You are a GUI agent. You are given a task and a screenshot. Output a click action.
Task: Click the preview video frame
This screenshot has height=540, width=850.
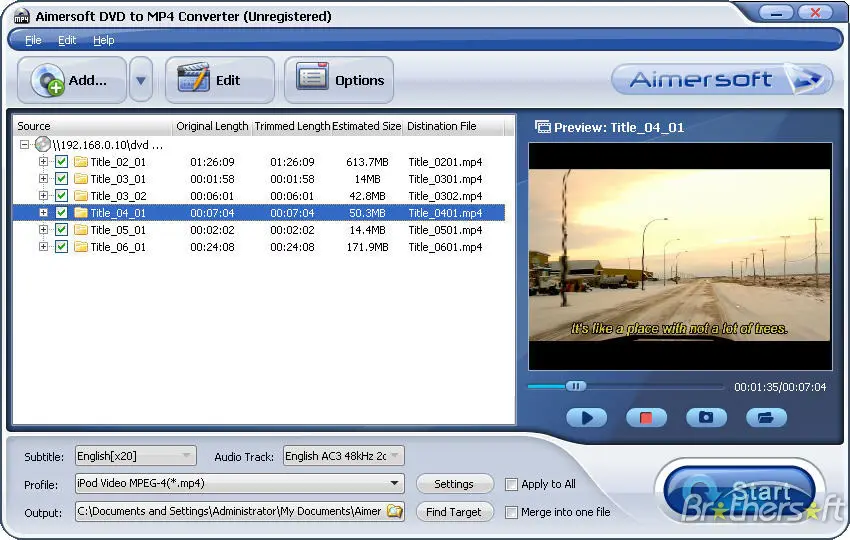tap(680, 256)
